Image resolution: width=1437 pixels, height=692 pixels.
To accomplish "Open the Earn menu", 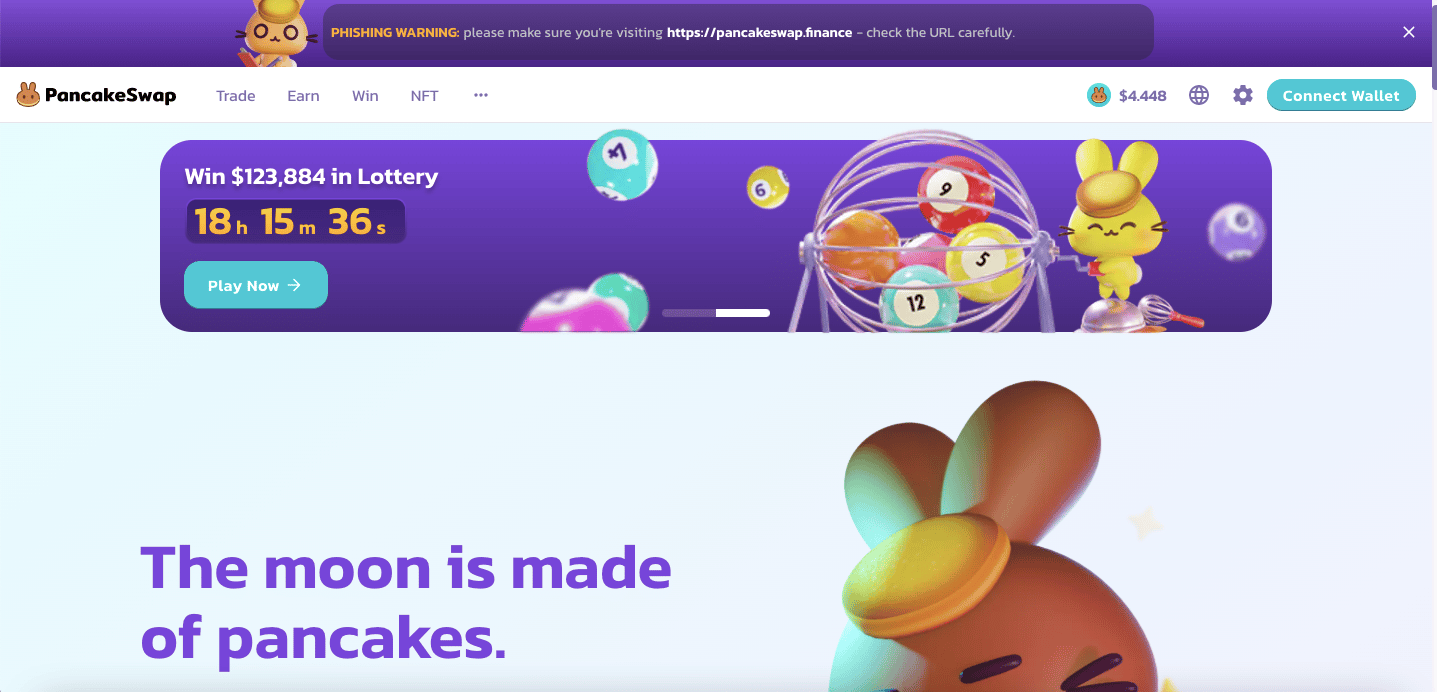I will point(303,96).
